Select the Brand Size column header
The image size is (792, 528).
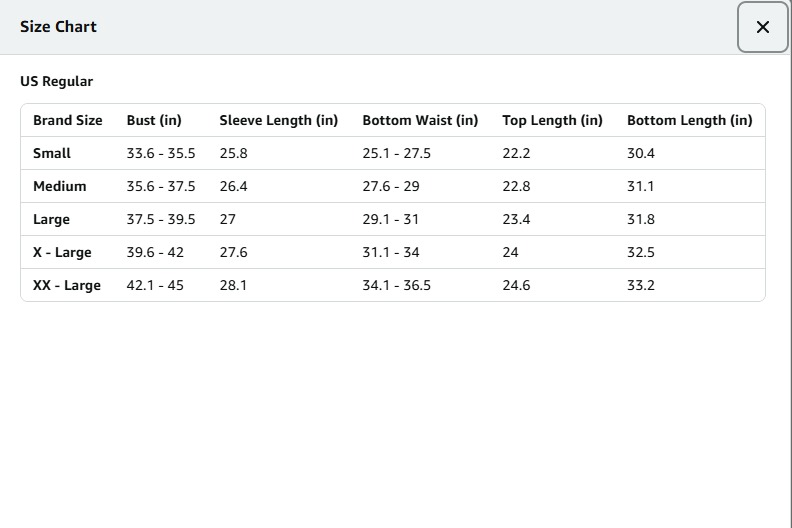coord(67,120)
